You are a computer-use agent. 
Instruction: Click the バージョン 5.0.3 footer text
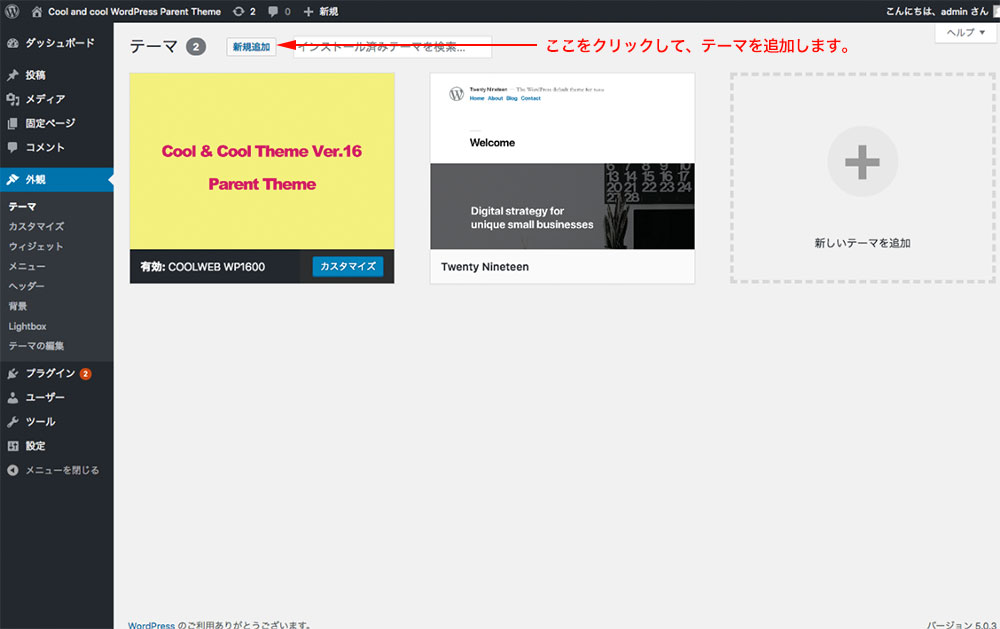point(962,625)
